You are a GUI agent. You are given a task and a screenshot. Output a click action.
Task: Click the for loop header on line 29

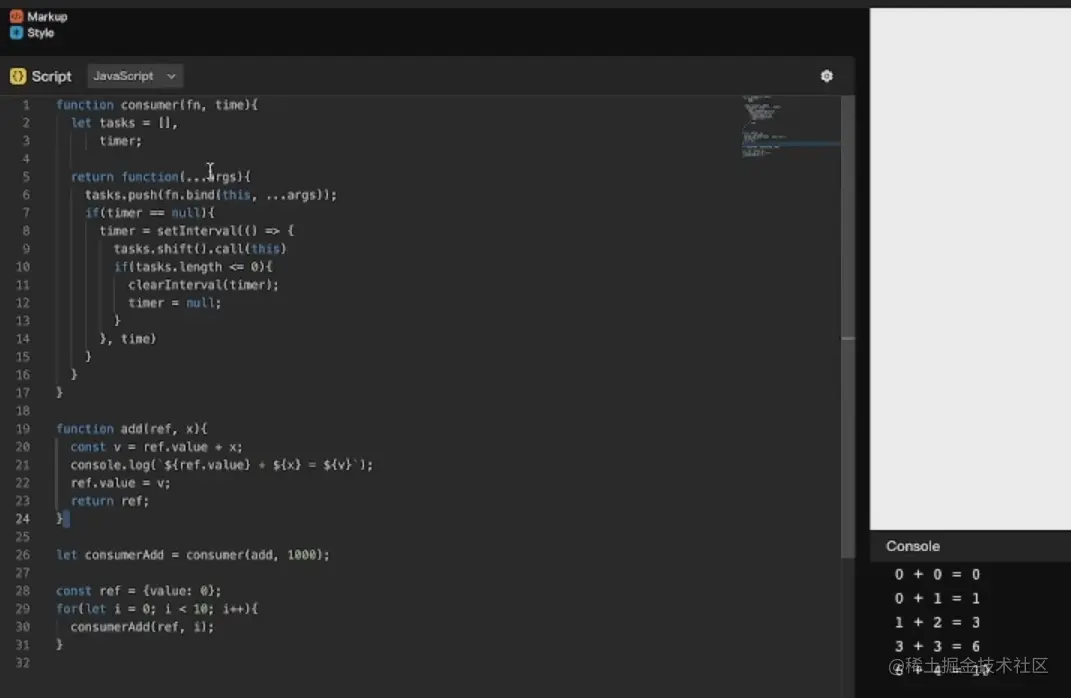click(x=157, y=609)
